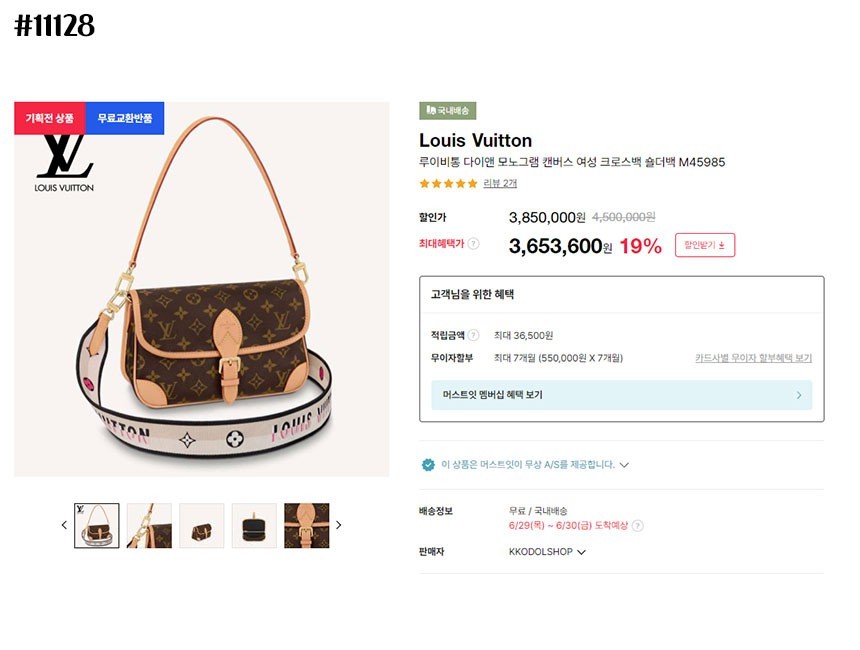This screenshot has width=860, height=650.
Task: Expand the KKODOLSHOP seller dropdown
Action: pos(581,551)
